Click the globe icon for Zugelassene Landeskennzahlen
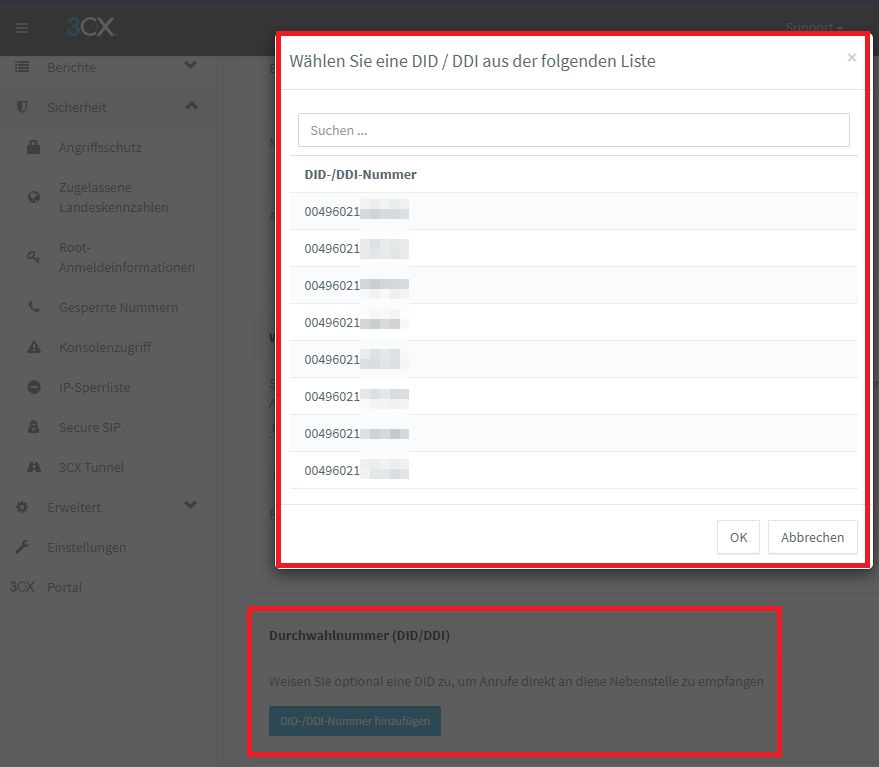This screenshot has width=879, height=767. [34, 198]
